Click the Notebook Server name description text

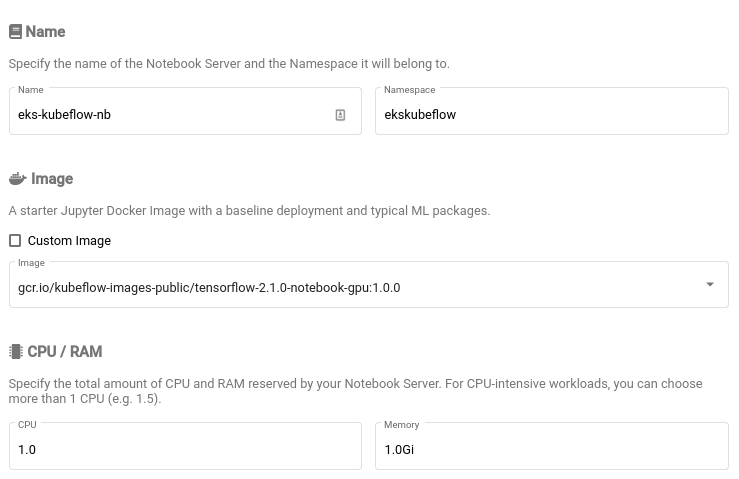point(229,64)
